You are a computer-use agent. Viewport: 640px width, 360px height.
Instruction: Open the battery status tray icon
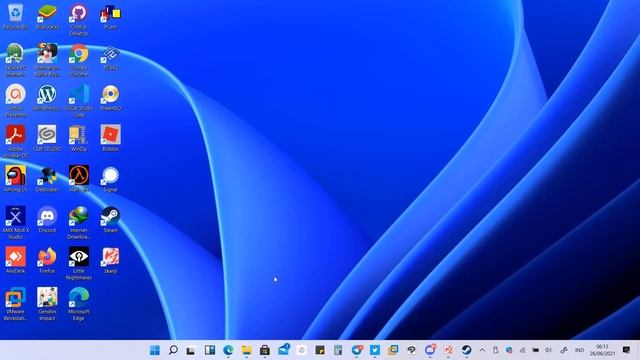(536, 350)
